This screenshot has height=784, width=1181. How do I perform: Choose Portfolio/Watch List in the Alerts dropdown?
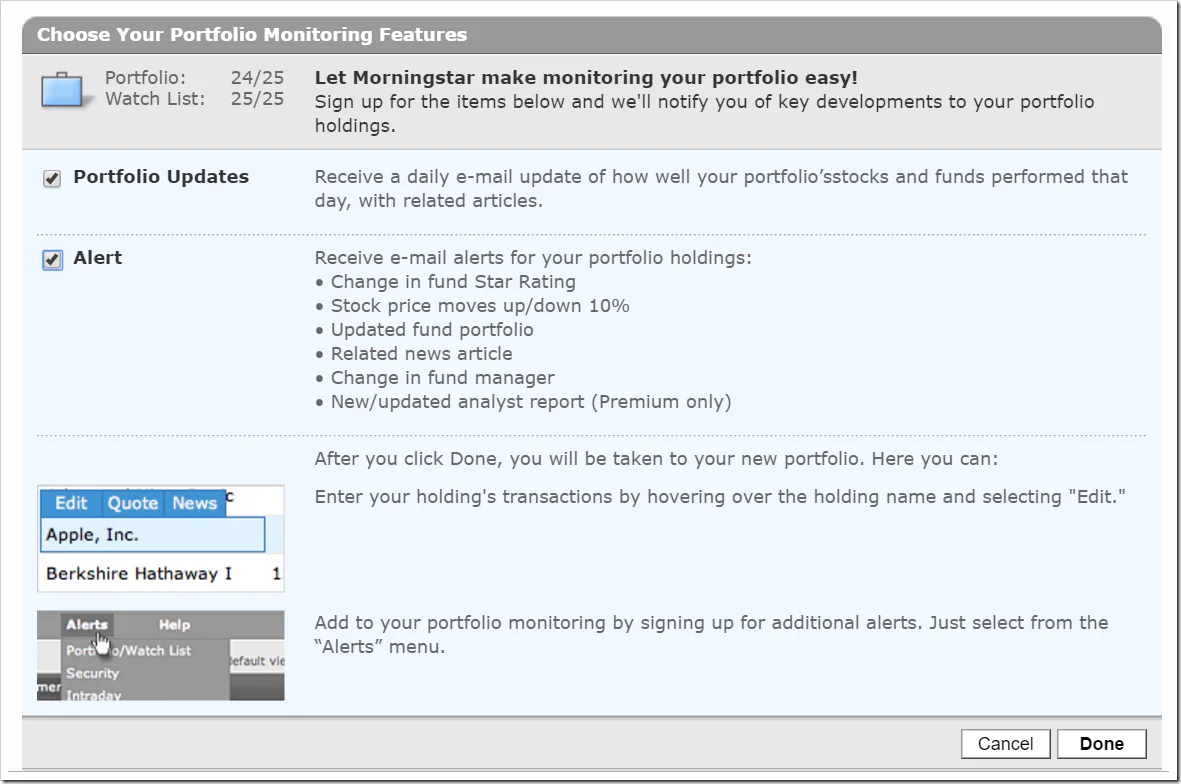pos(128,650)
